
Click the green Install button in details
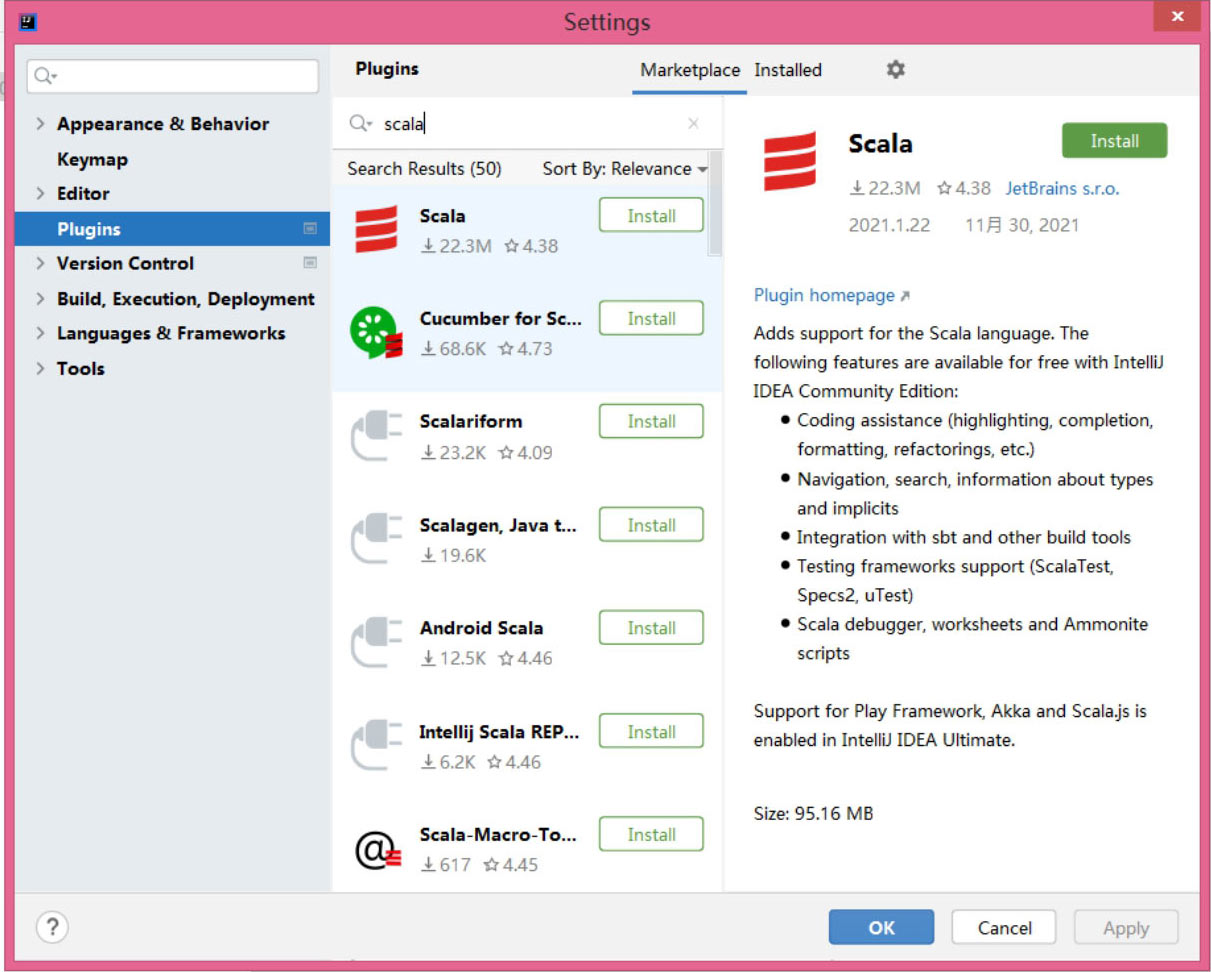tap(1114, 141)
